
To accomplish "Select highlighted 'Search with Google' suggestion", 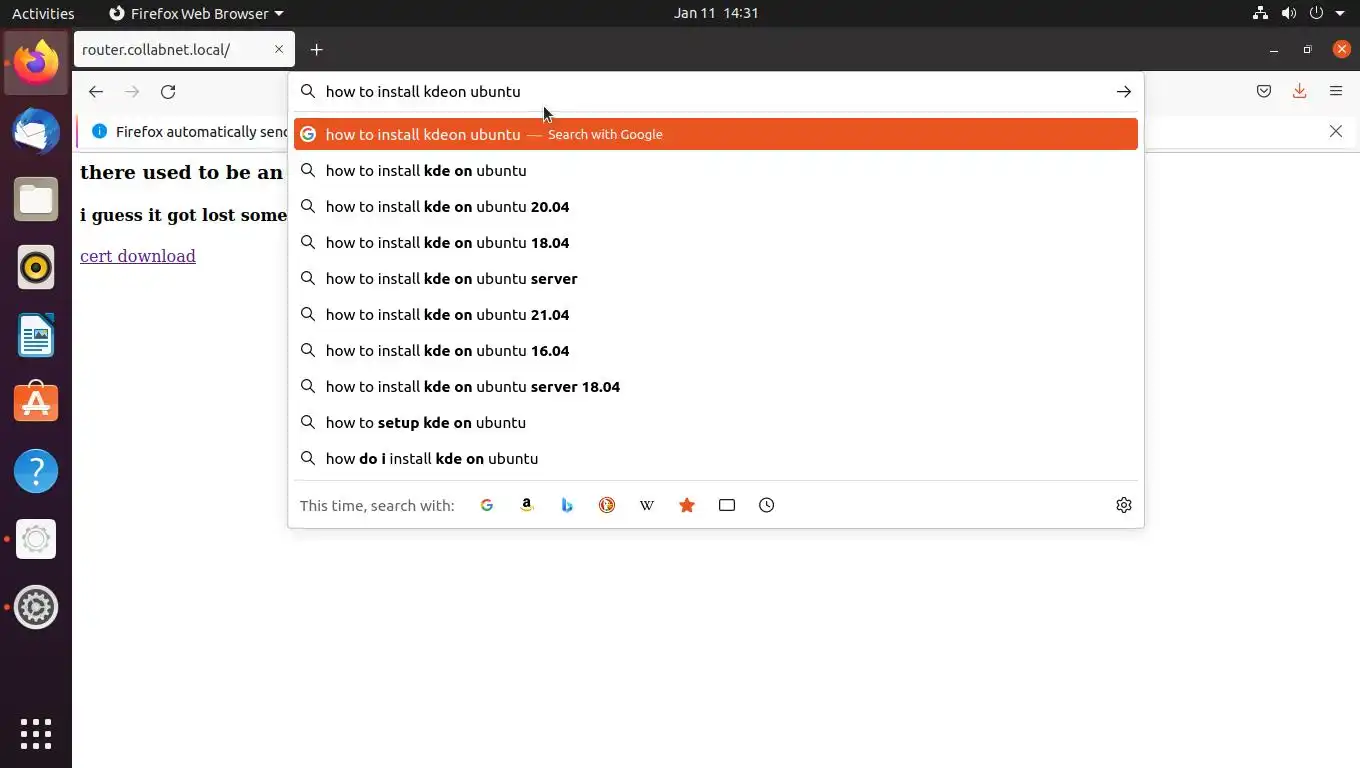I will coord(716,134).
